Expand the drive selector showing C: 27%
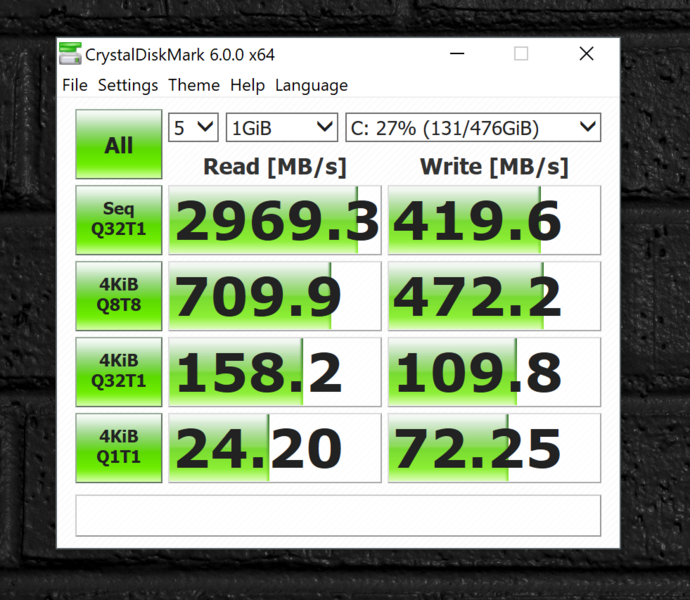This screenshot has height=600, width=690. (x=473, y=128)
